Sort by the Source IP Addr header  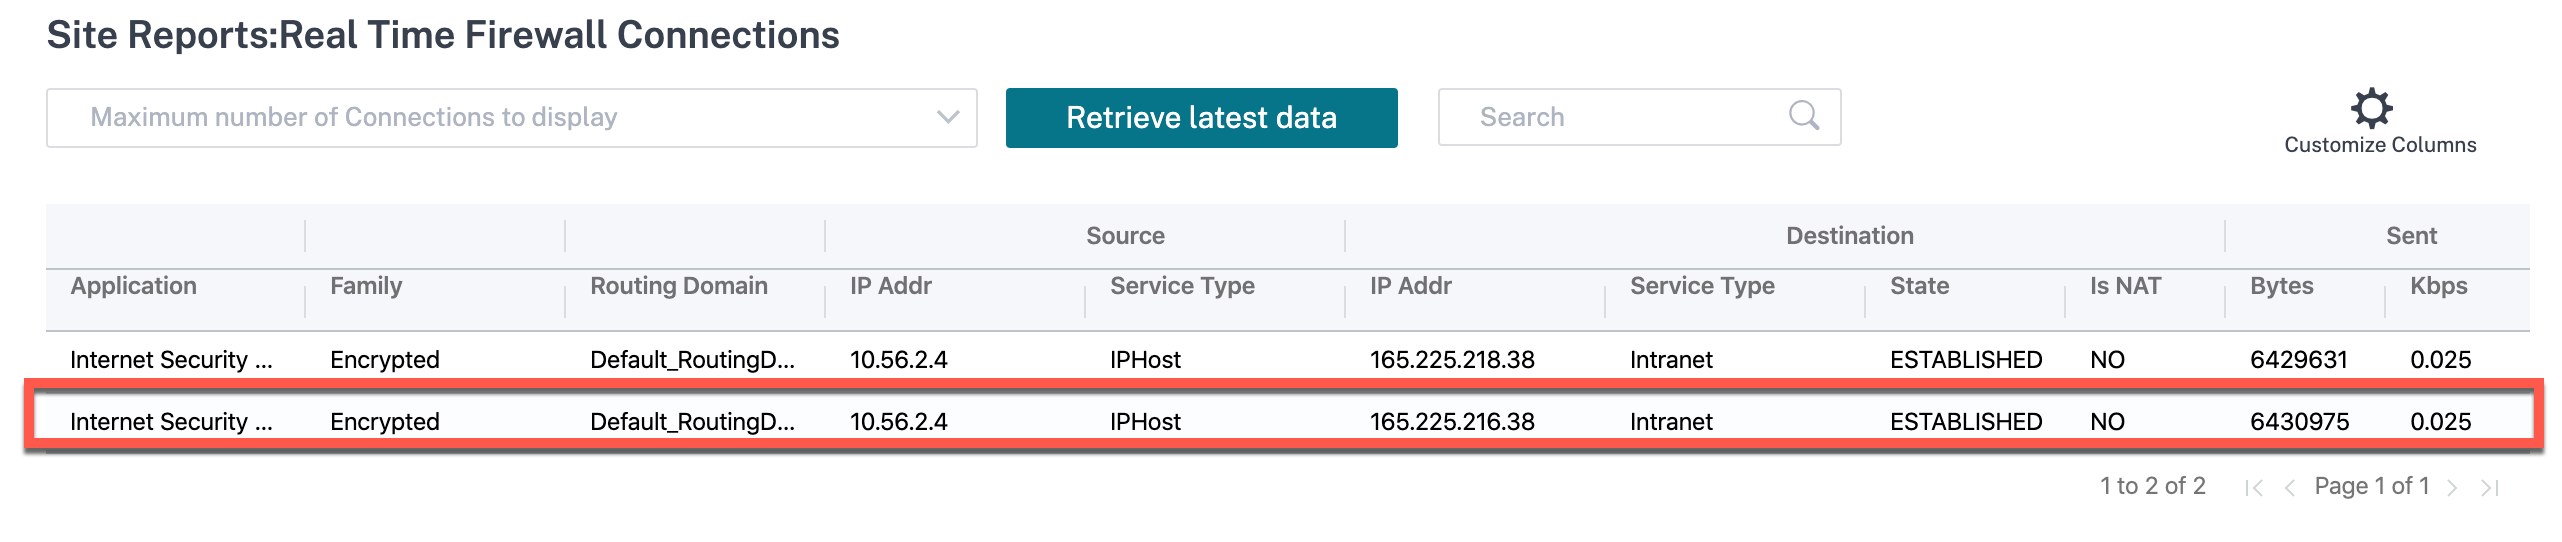coord(891,286)
